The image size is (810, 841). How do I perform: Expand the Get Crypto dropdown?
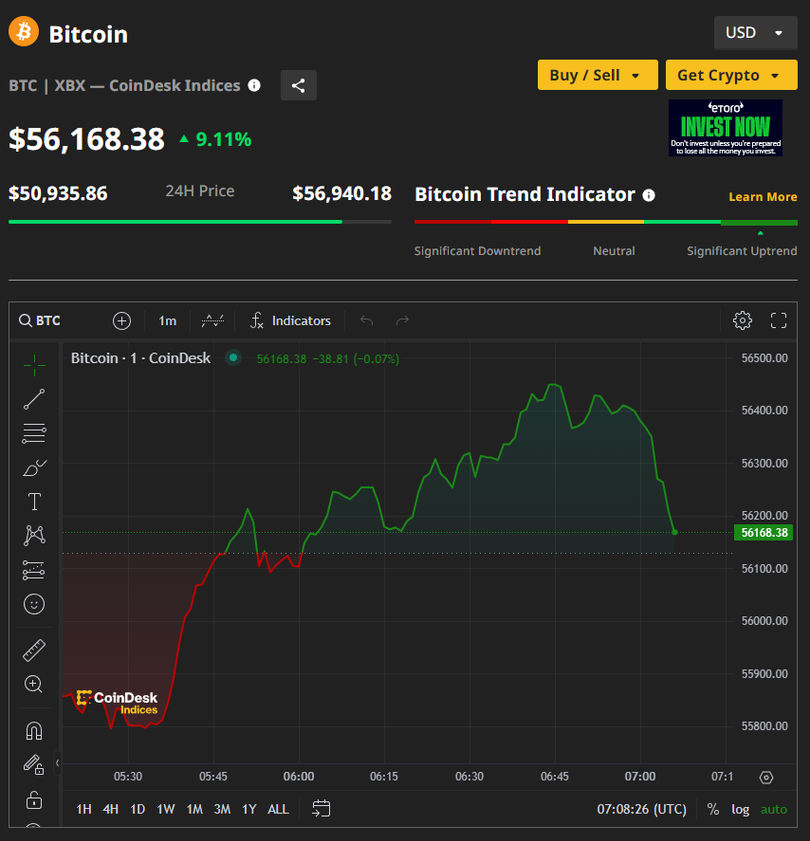tap(729, 75)
